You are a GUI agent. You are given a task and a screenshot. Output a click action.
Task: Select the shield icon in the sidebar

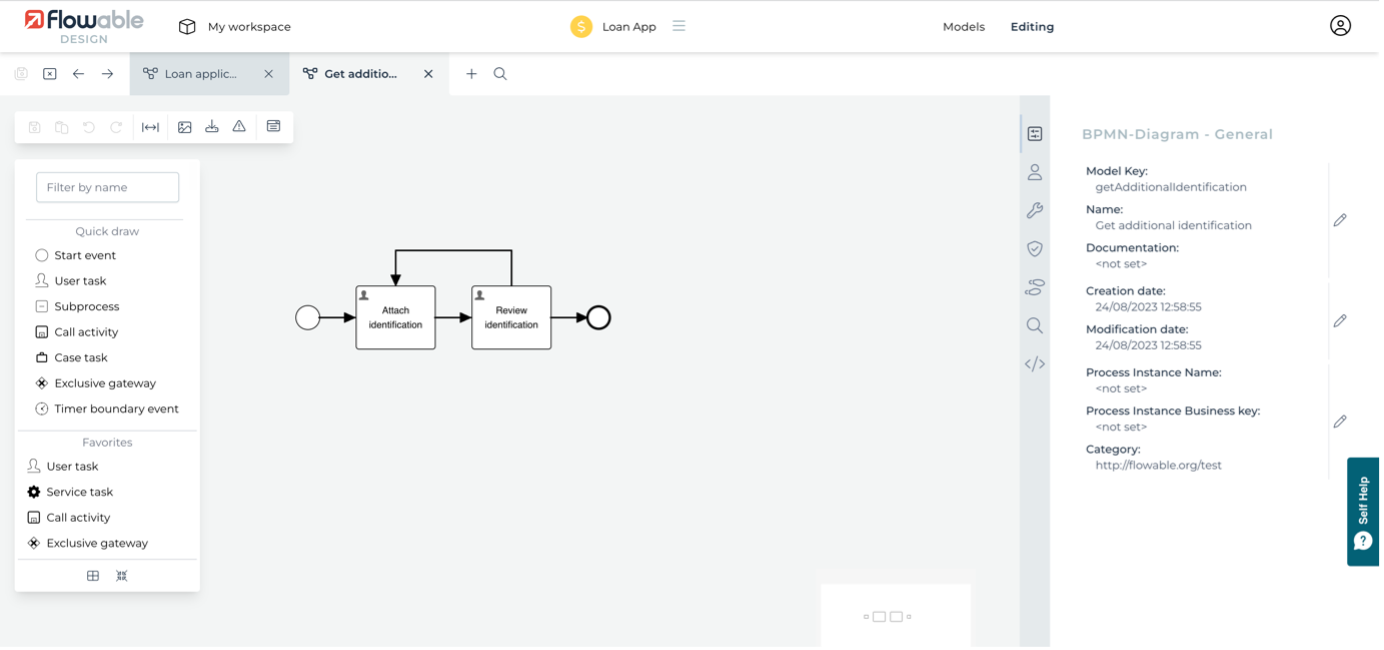(1035, 248)
